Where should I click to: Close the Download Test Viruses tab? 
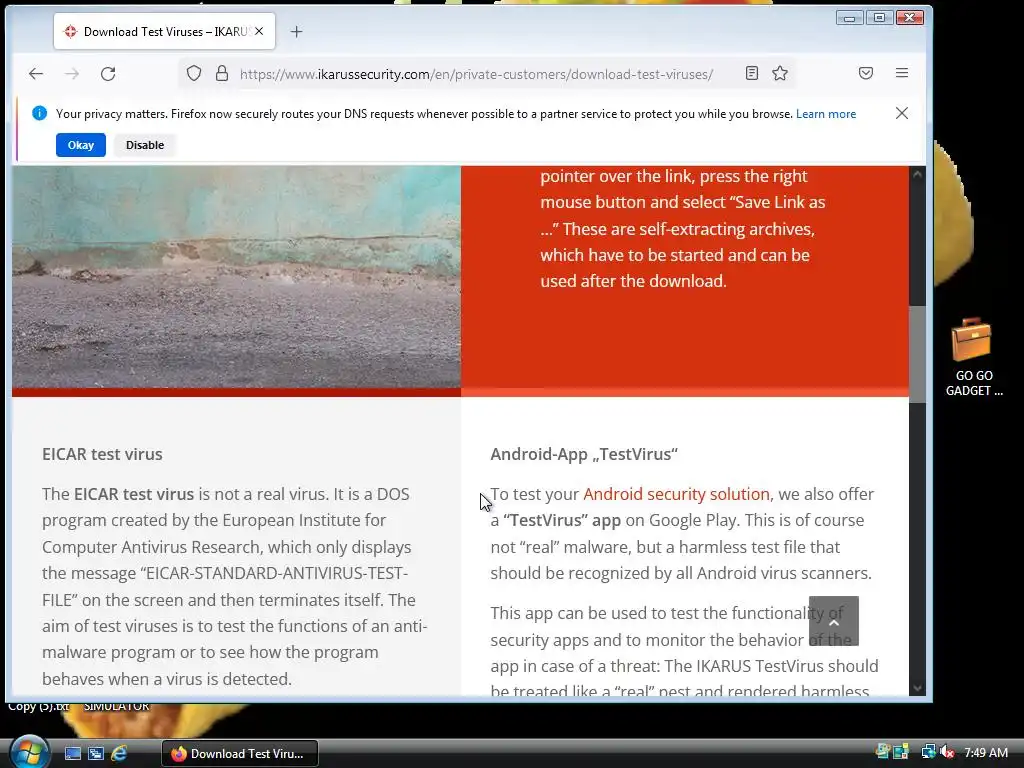(259, 31)
